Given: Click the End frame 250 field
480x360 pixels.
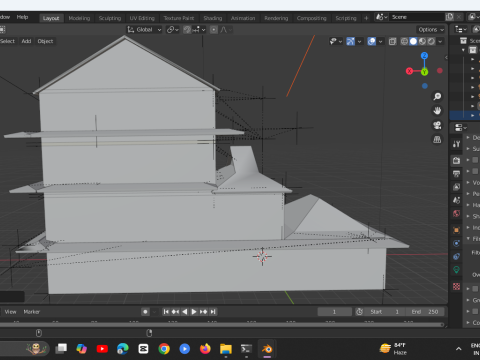Looking at the screenshot, I should (425, 312).
